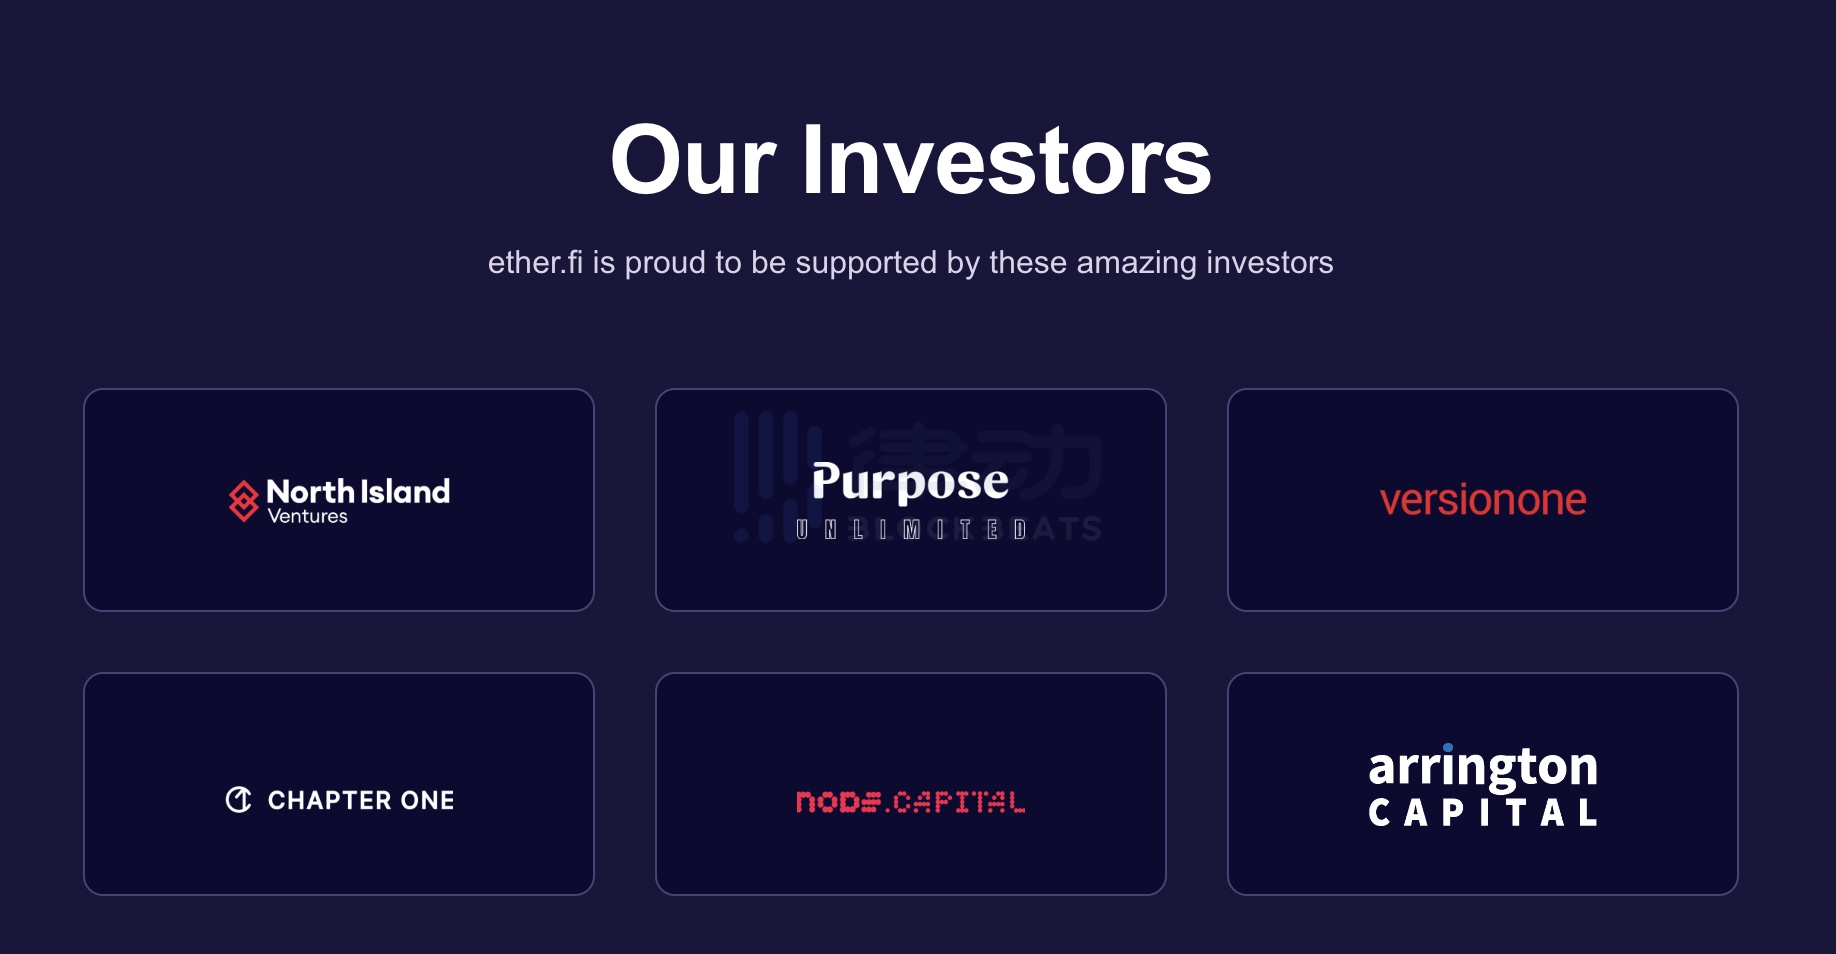This screenshot has width=1836, height=954.
Task: Click the bold "North Island" text
Action: point(358,491)
